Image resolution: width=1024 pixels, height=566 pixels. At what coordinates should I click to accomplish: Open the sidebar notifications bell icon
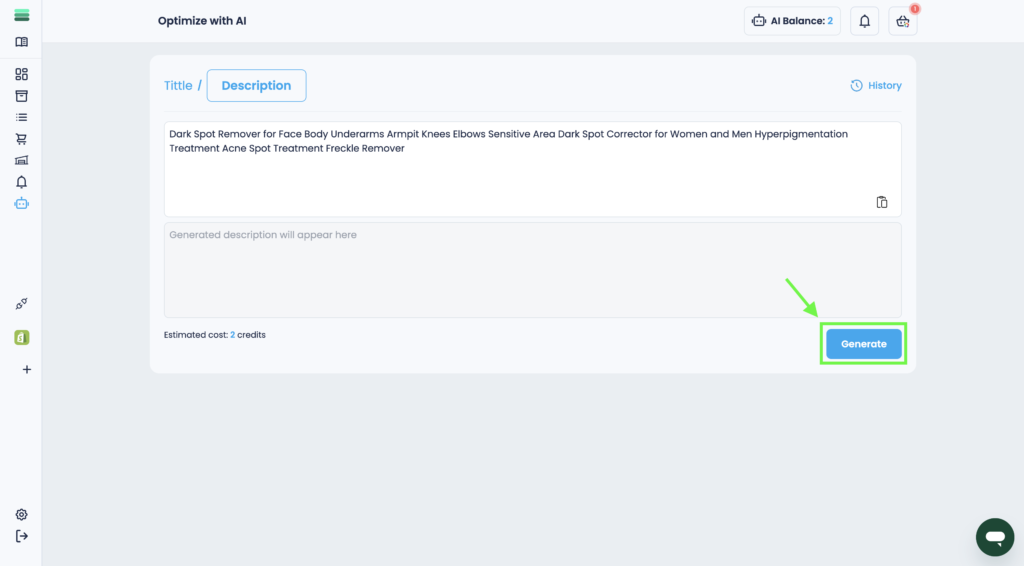click(x=21, y=182)
